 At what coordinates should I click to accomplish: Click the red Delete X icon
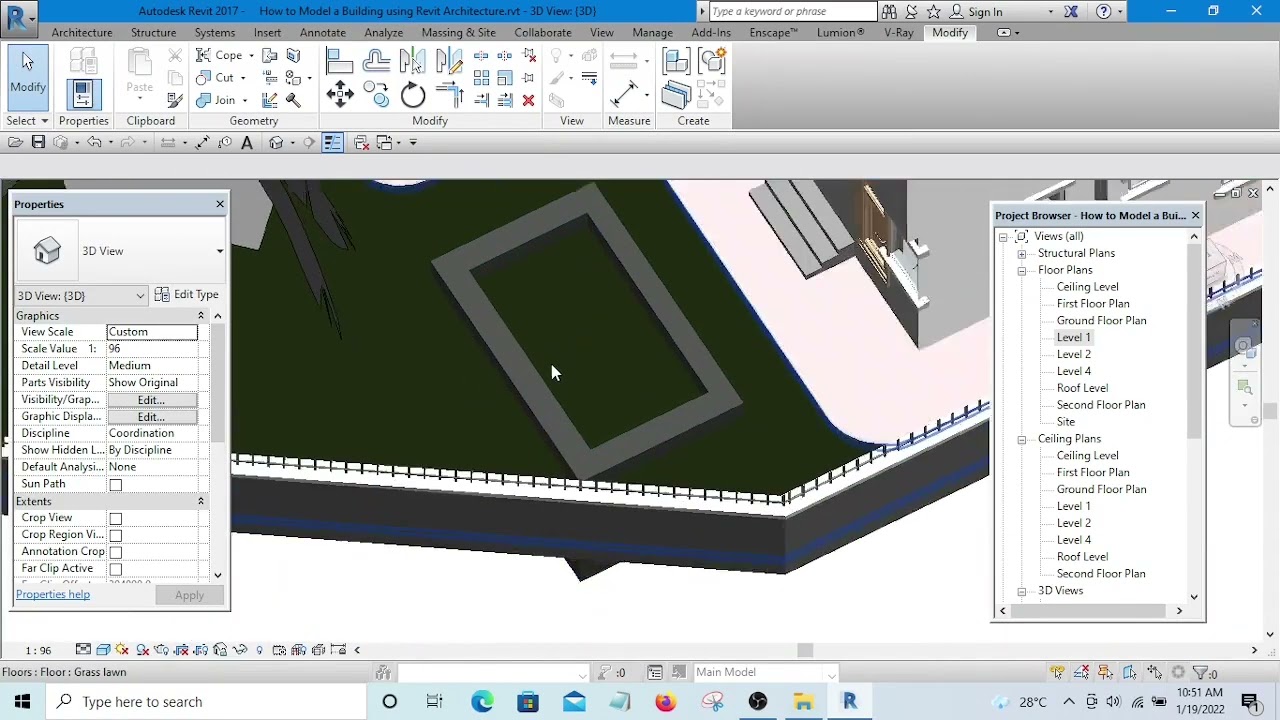[528, 100]
